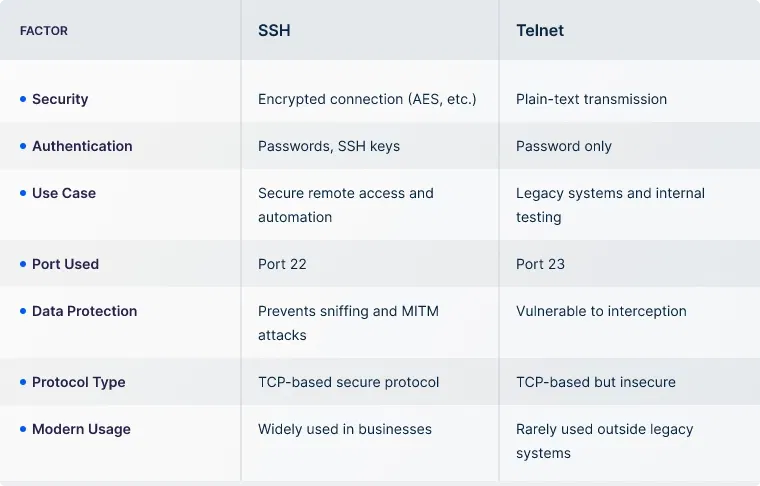Click the 'Port 23' cell

[x=540, y=264]
